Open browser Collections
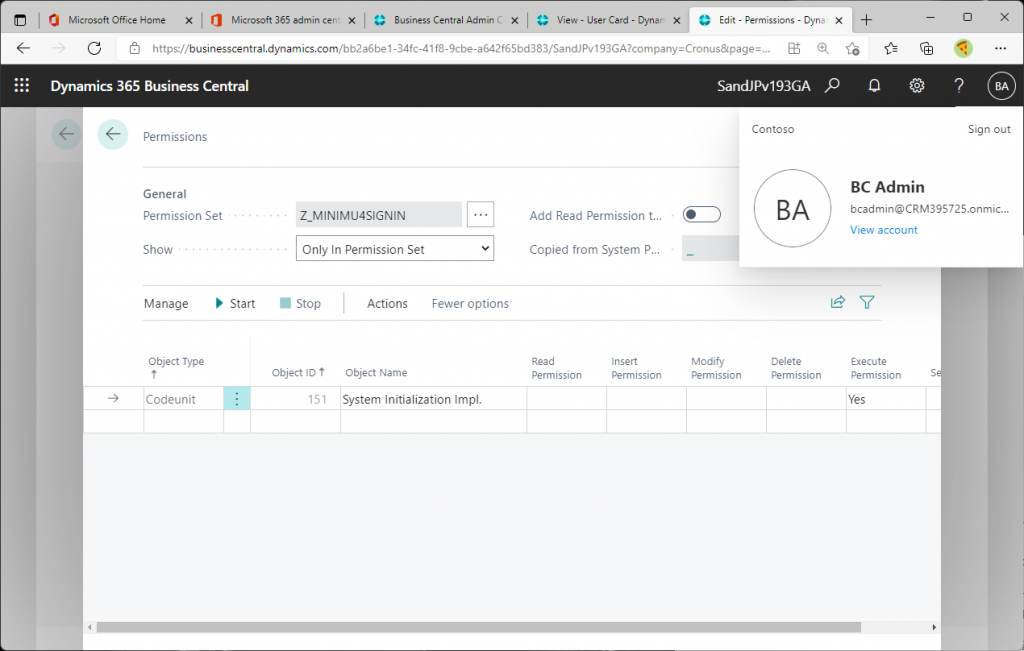 click(926, 48)
